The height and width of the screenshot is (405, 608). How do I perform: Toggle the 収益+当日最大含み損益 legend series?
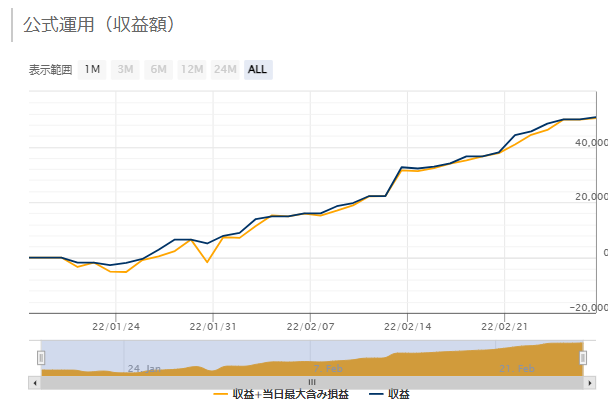(x=281, y=395)
